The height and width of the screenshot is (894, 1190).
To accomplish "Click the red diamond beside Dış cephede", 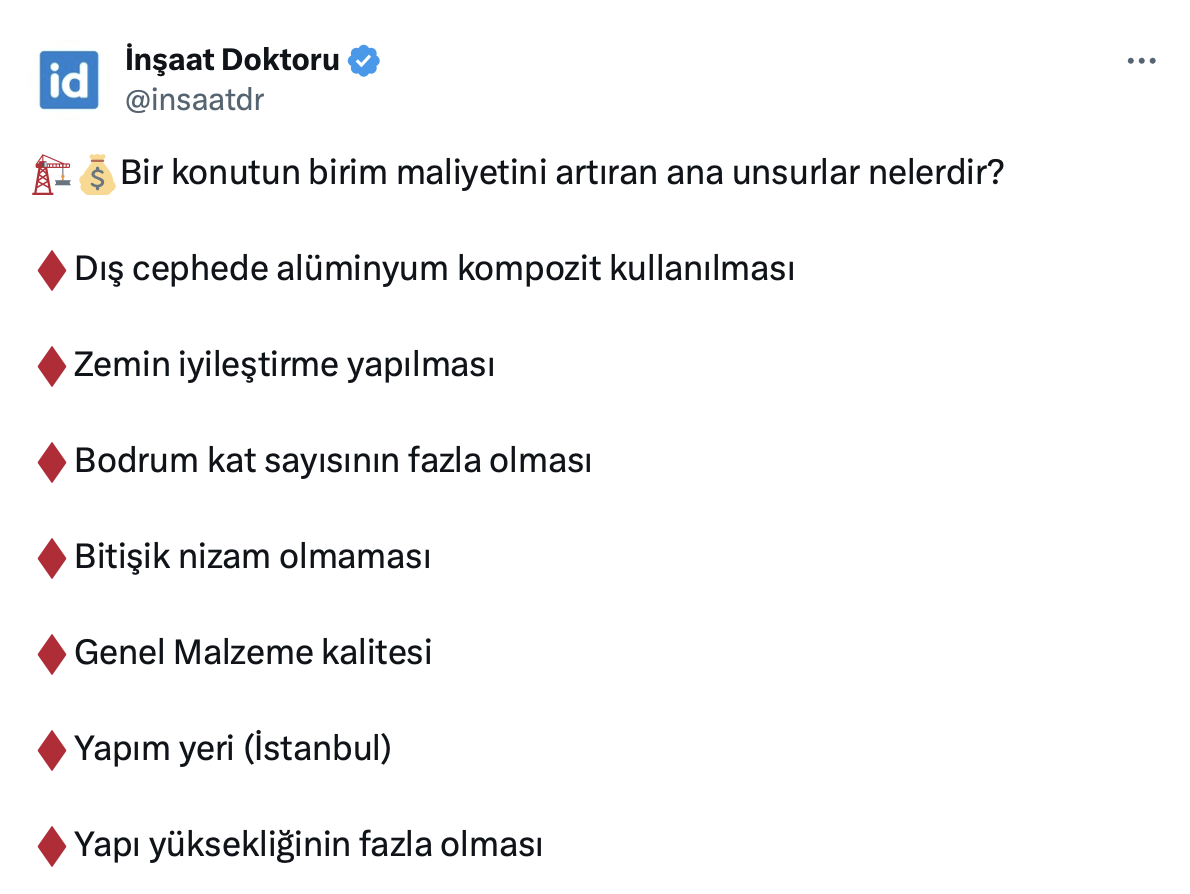I will [51, 271].
